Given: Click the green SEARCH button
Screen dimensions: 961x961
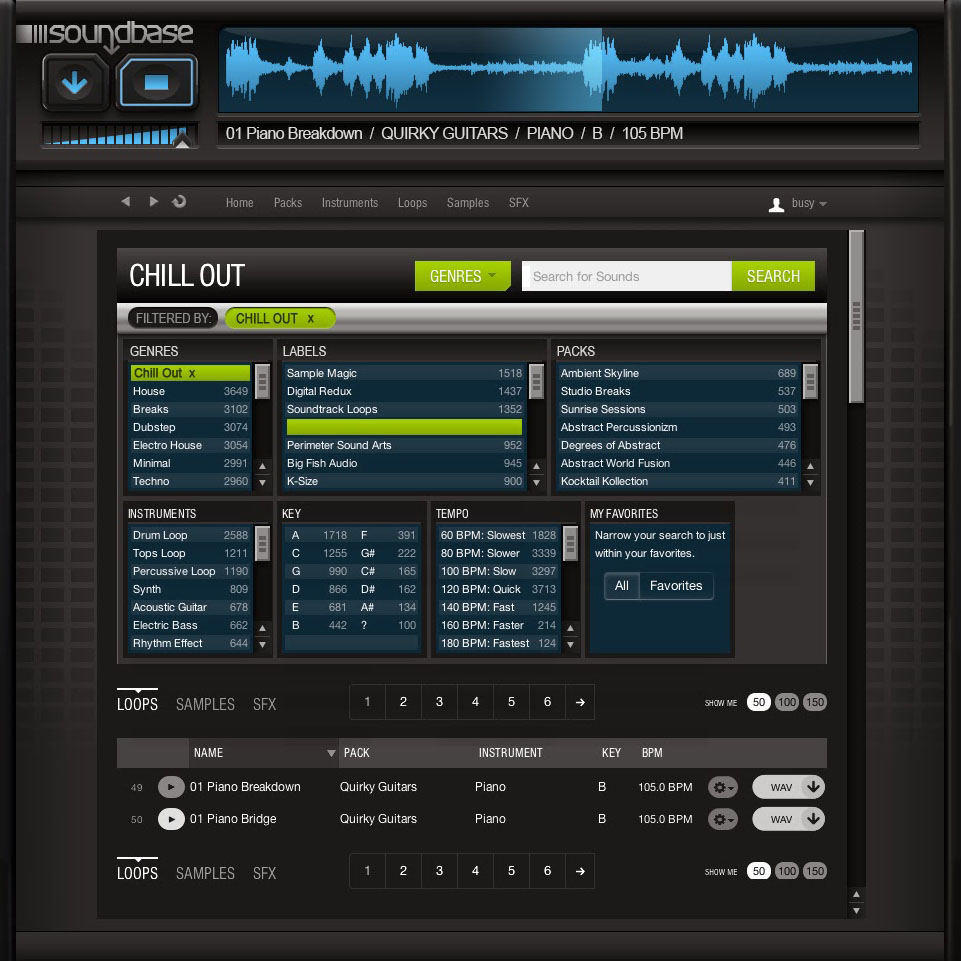Looking at the screenshot, I should coord(773,276).
